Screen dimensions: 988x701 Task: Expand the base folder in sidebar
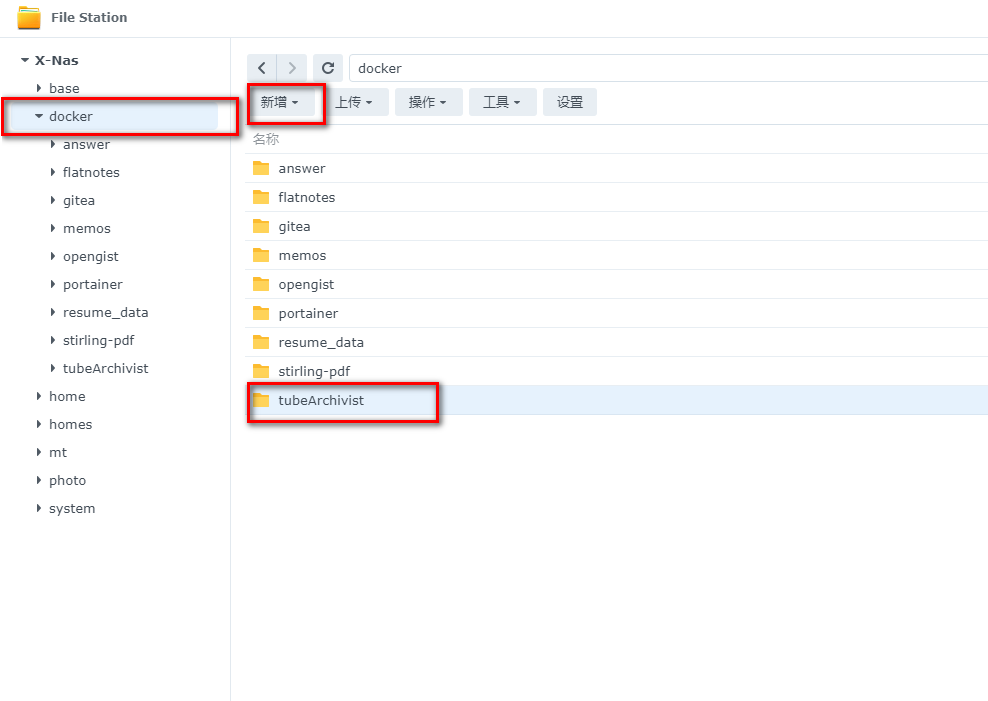coord(39,88)
